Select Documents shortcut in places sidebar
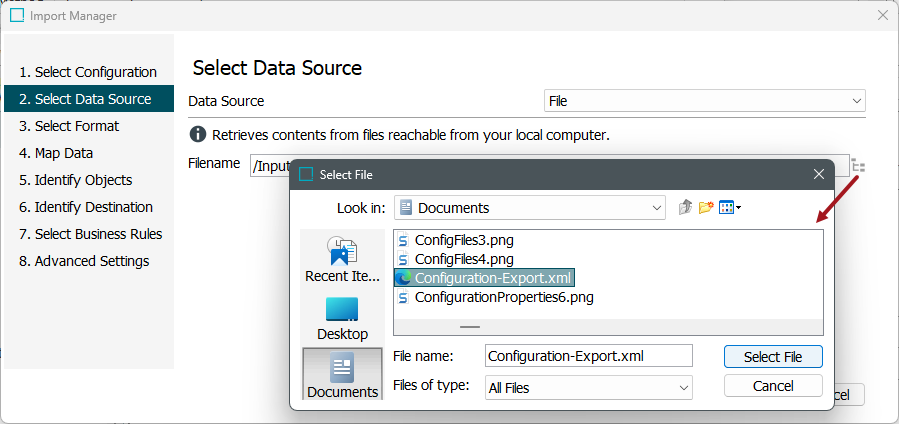 (342, 374)
